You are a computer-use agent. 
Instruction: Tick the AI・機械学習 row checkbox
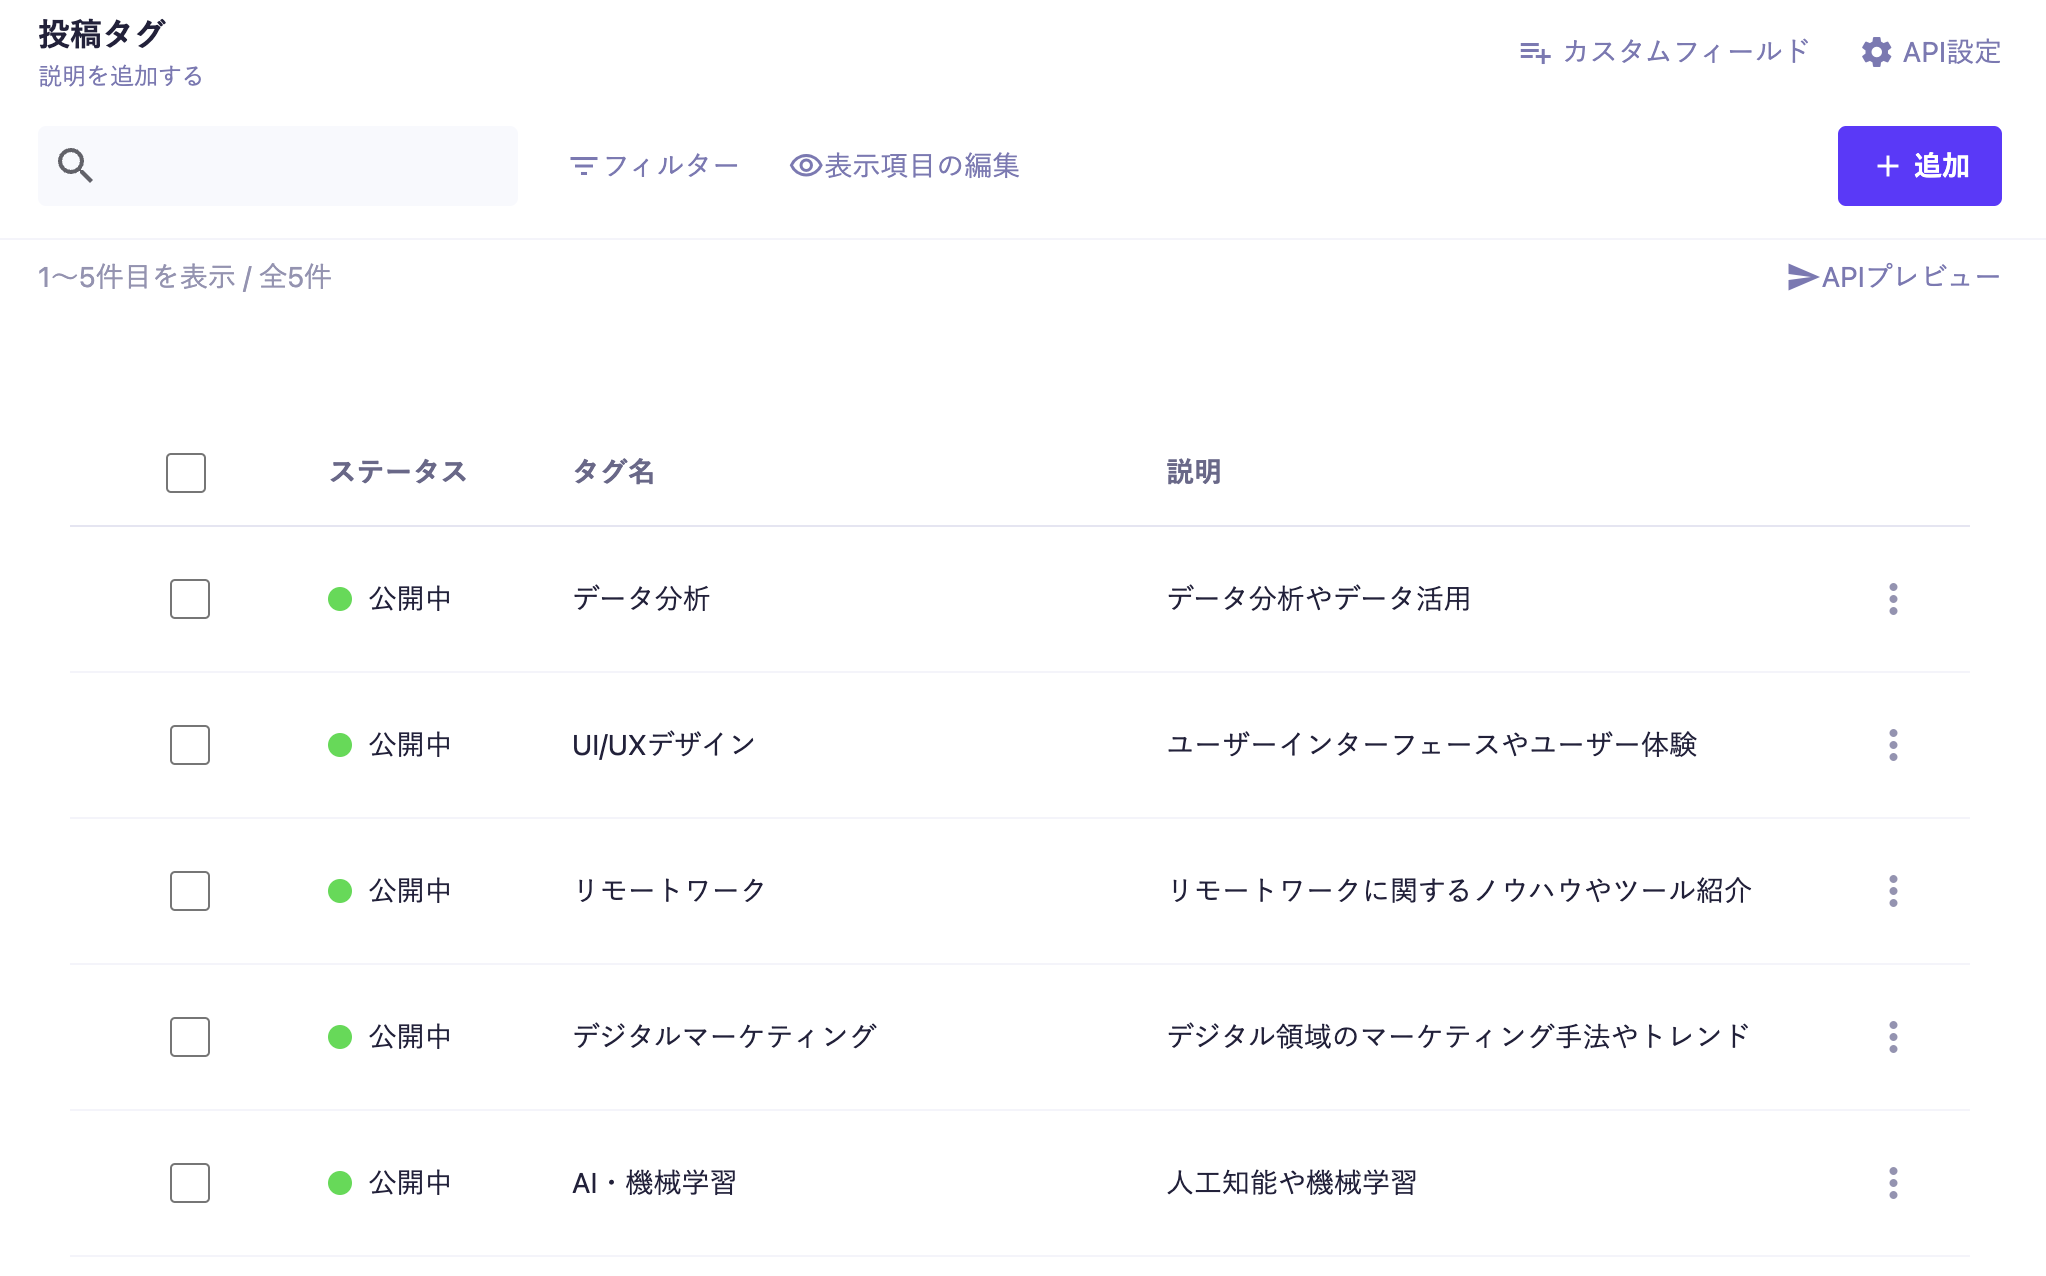[190, 1183]
